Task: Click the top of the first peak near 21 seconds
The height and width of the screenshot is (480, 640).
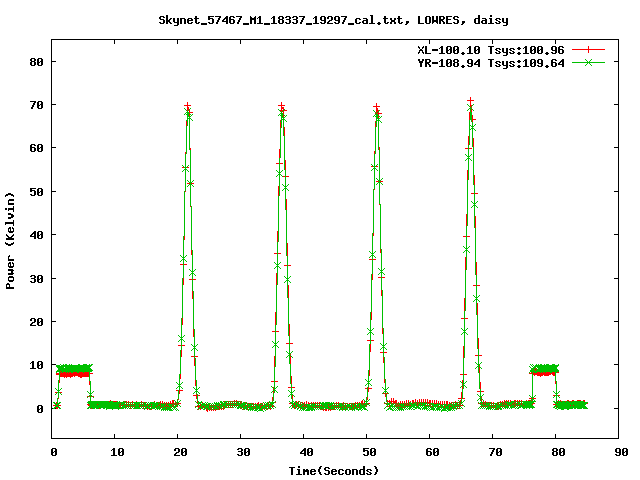Action: pos(187,106)
